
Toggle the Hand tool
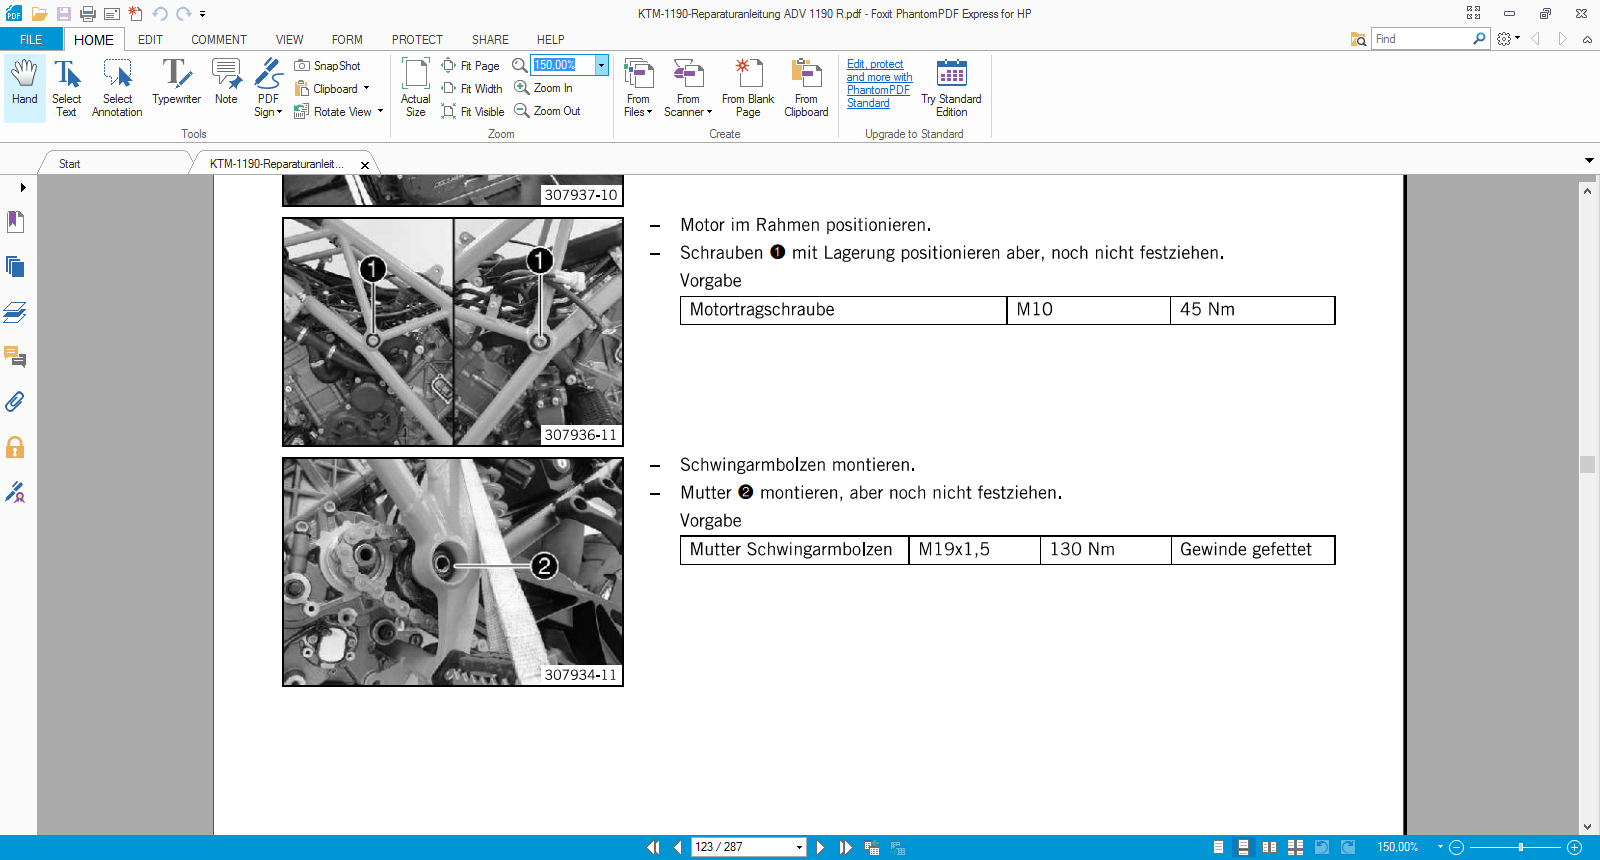[24, 86]
